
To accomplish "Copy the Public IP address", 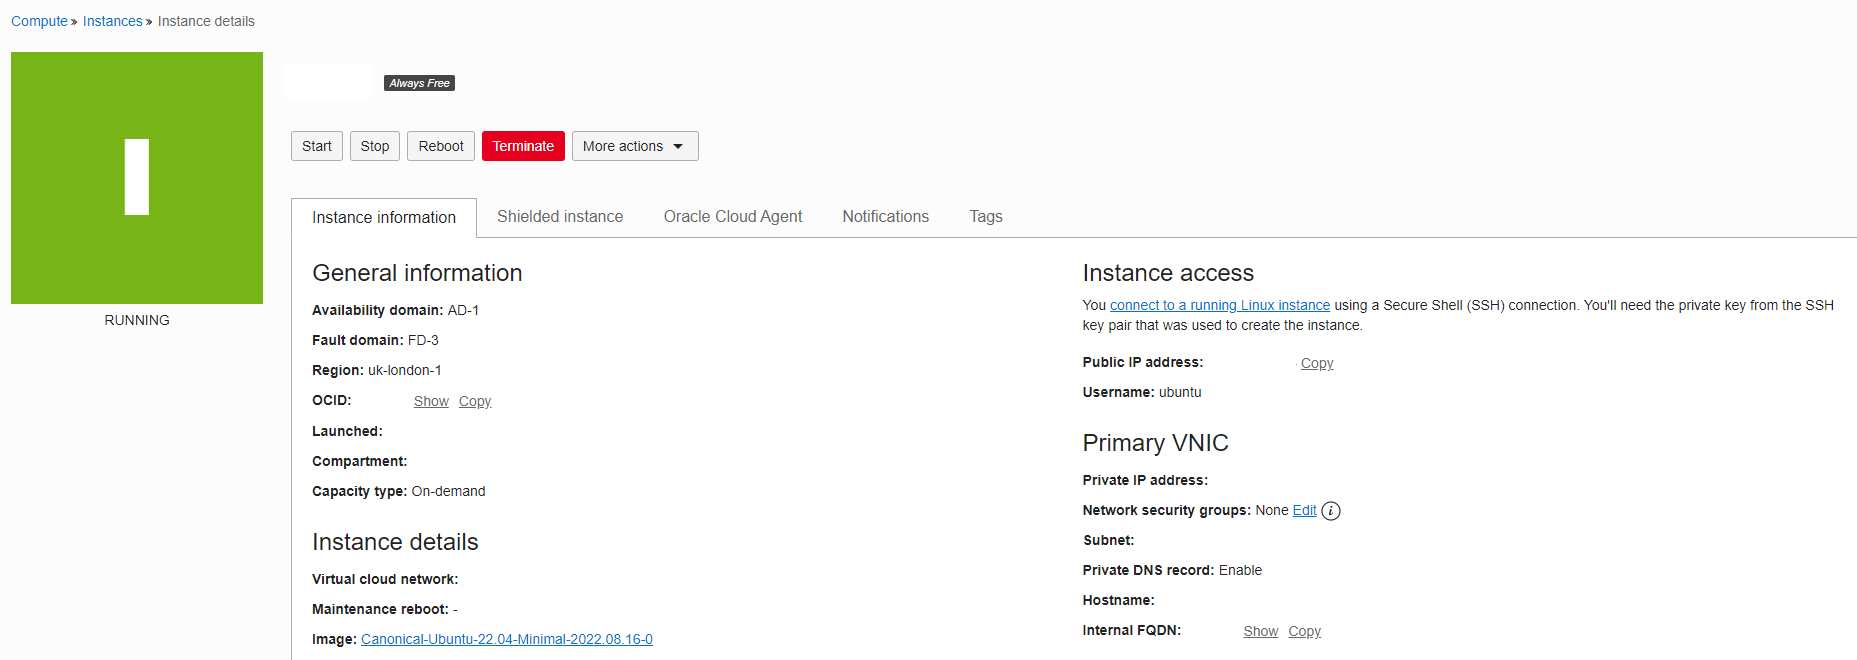I will (x=1317, y=363).
